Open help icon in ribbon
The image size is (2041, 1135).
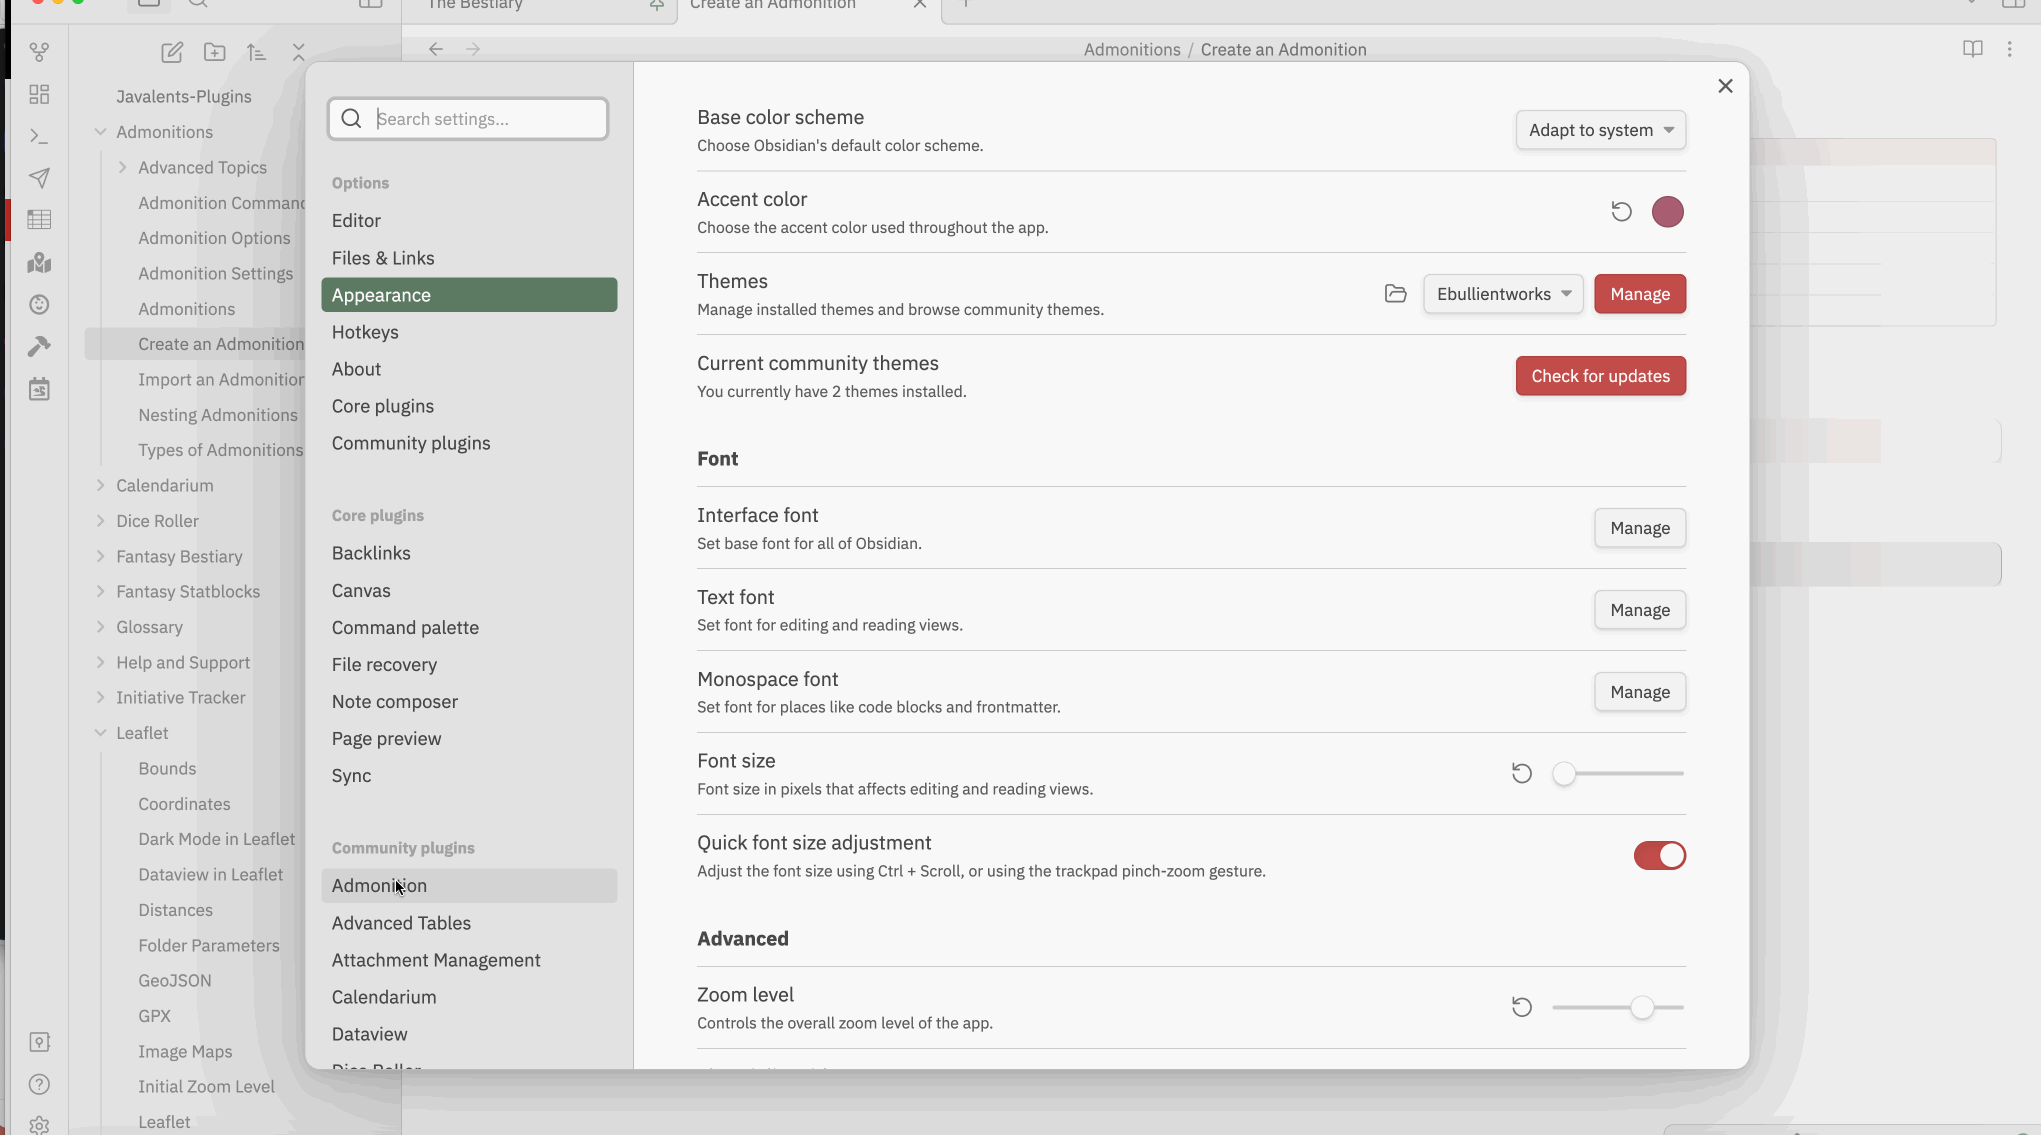coord(39,1084)
